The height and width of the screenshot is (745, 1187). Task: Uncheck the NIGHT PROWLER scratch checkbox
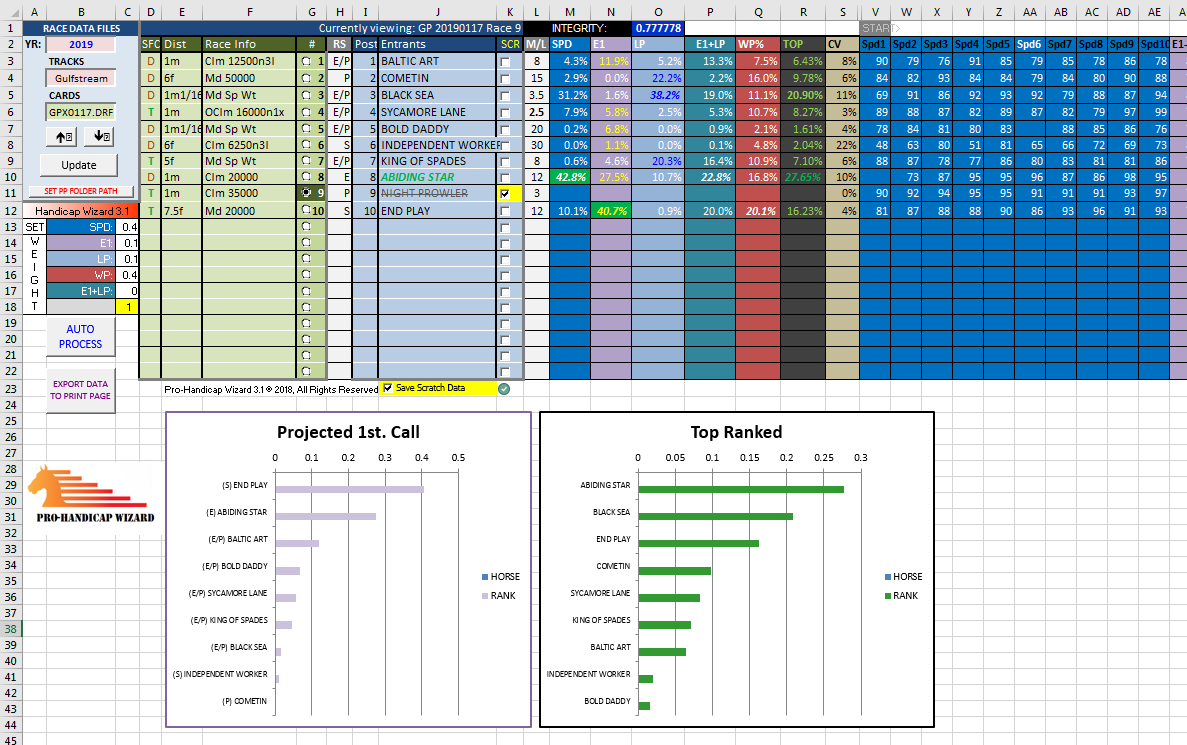click(505, 194)
